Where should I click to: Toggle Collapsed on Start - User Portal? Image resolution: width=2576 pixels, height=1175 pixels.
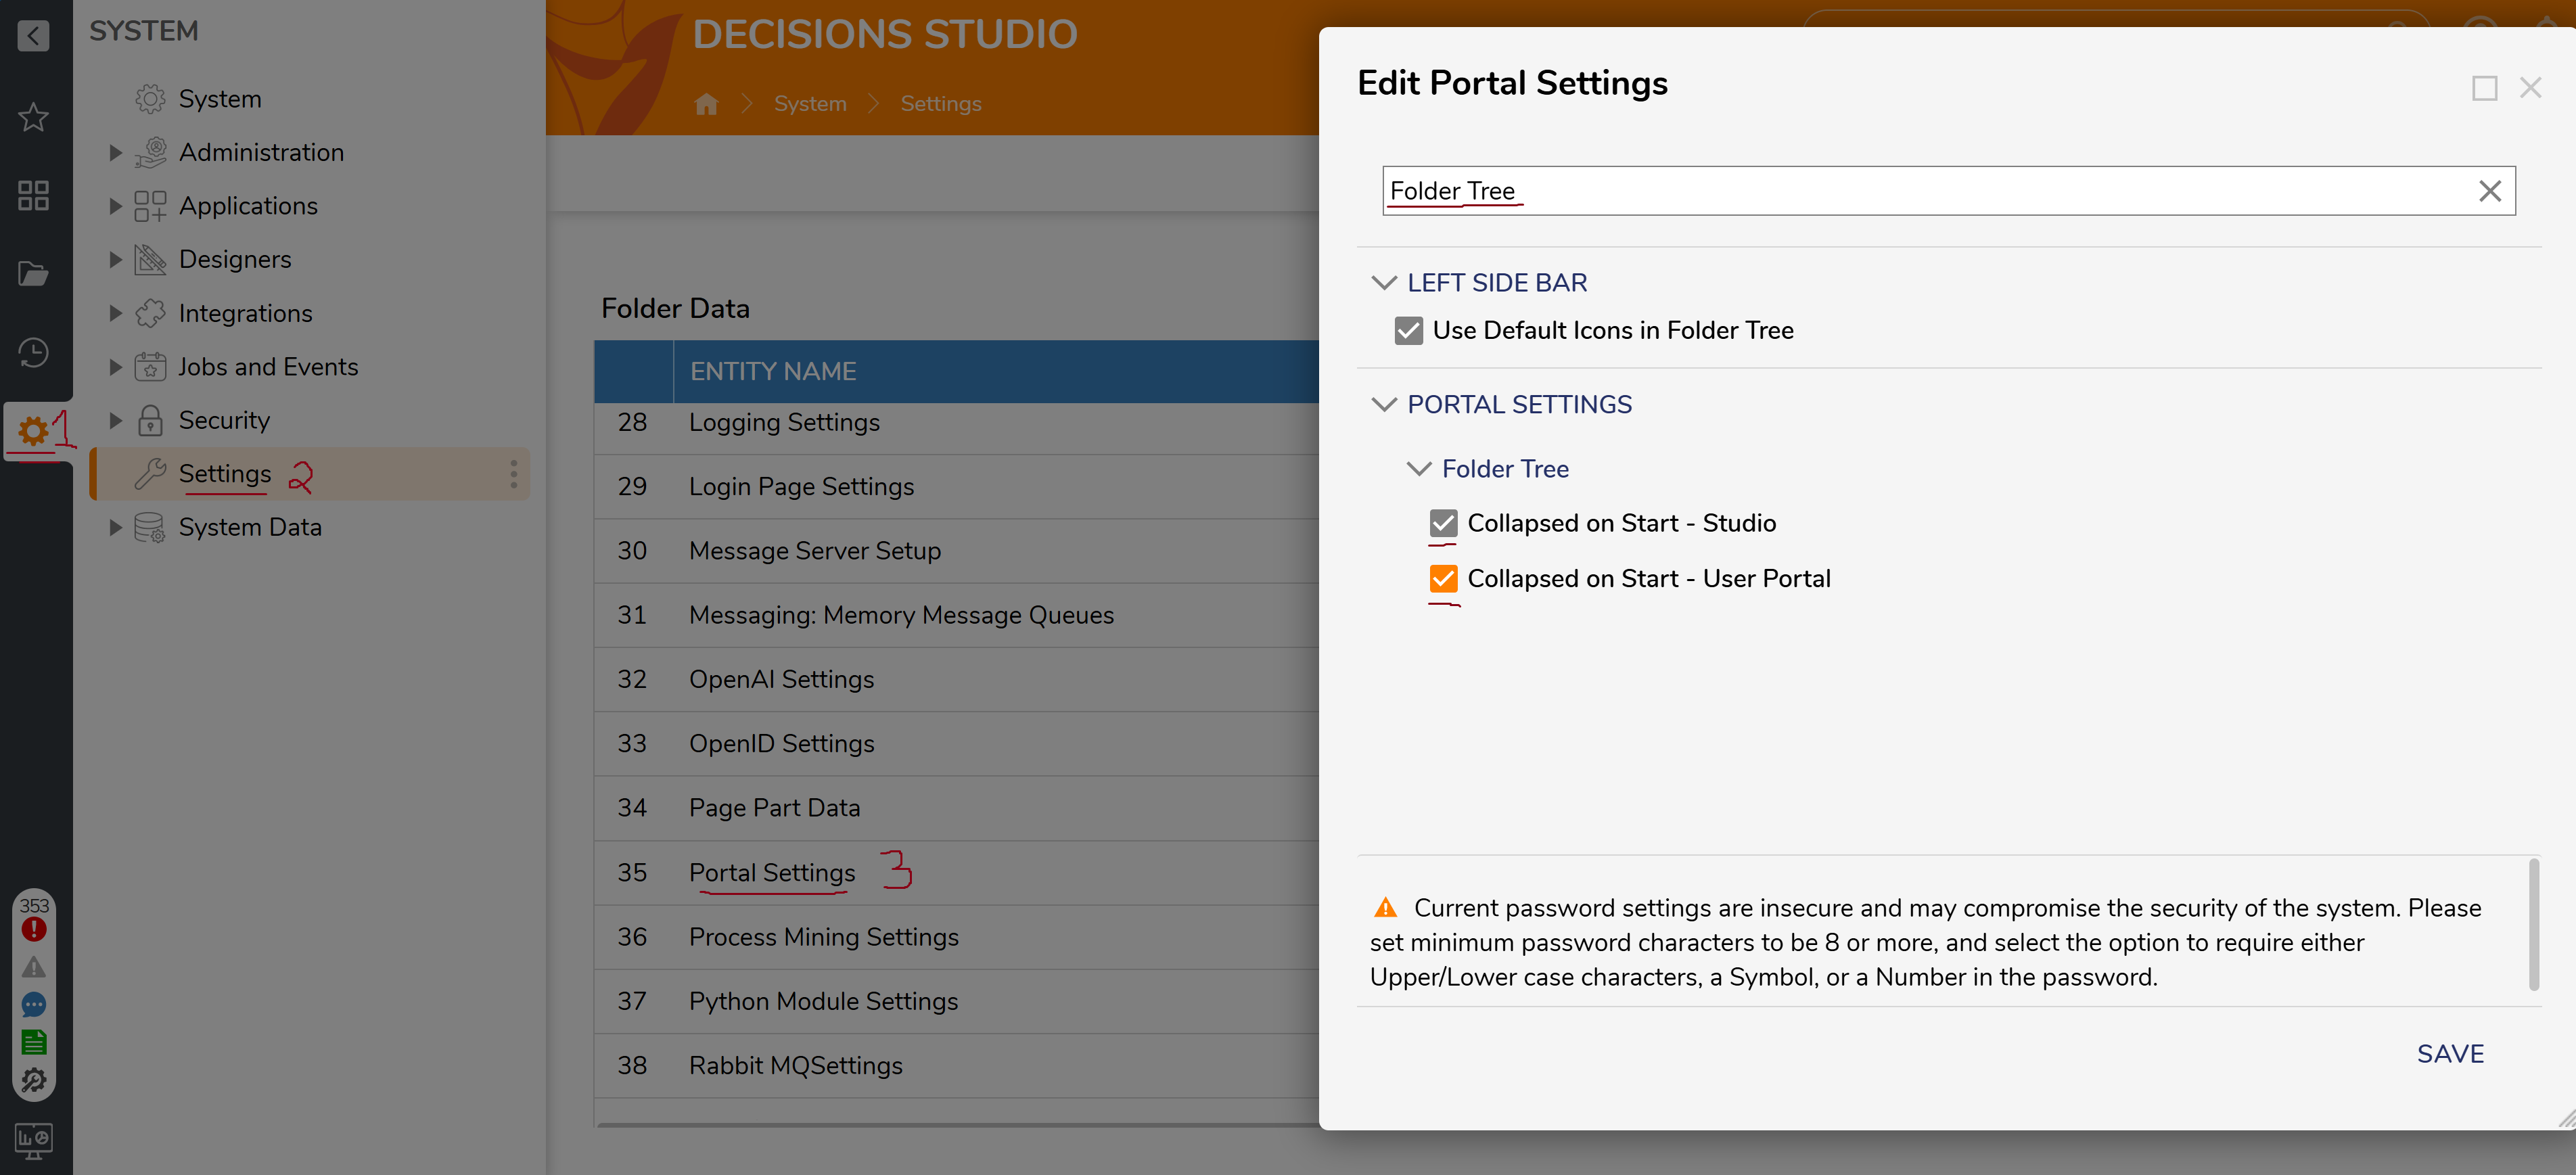pyautogui.click(x=1442, y=578)
